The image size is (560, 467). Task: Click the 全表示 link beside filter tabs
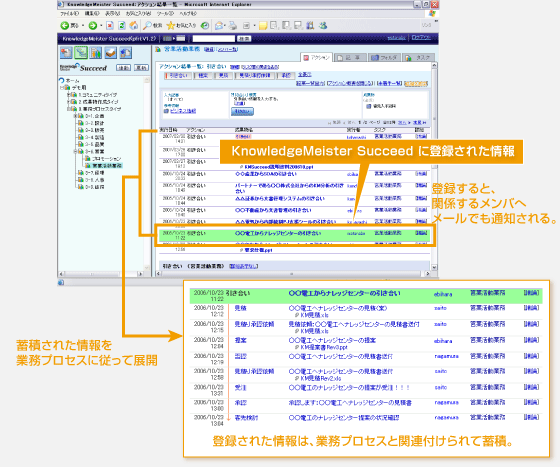[x=305, y=75]
